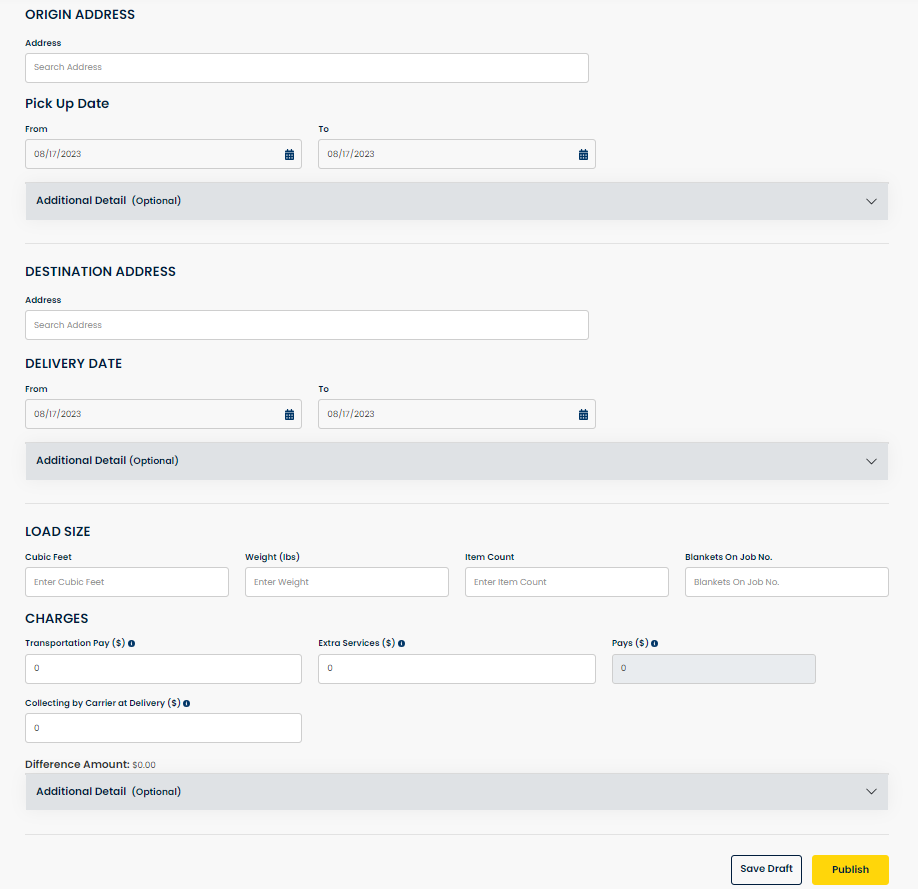Open the Delivery Date To calendar icon
Image resolution: width=918 pixels, height=889 pixels.
[x=584, y=413]
